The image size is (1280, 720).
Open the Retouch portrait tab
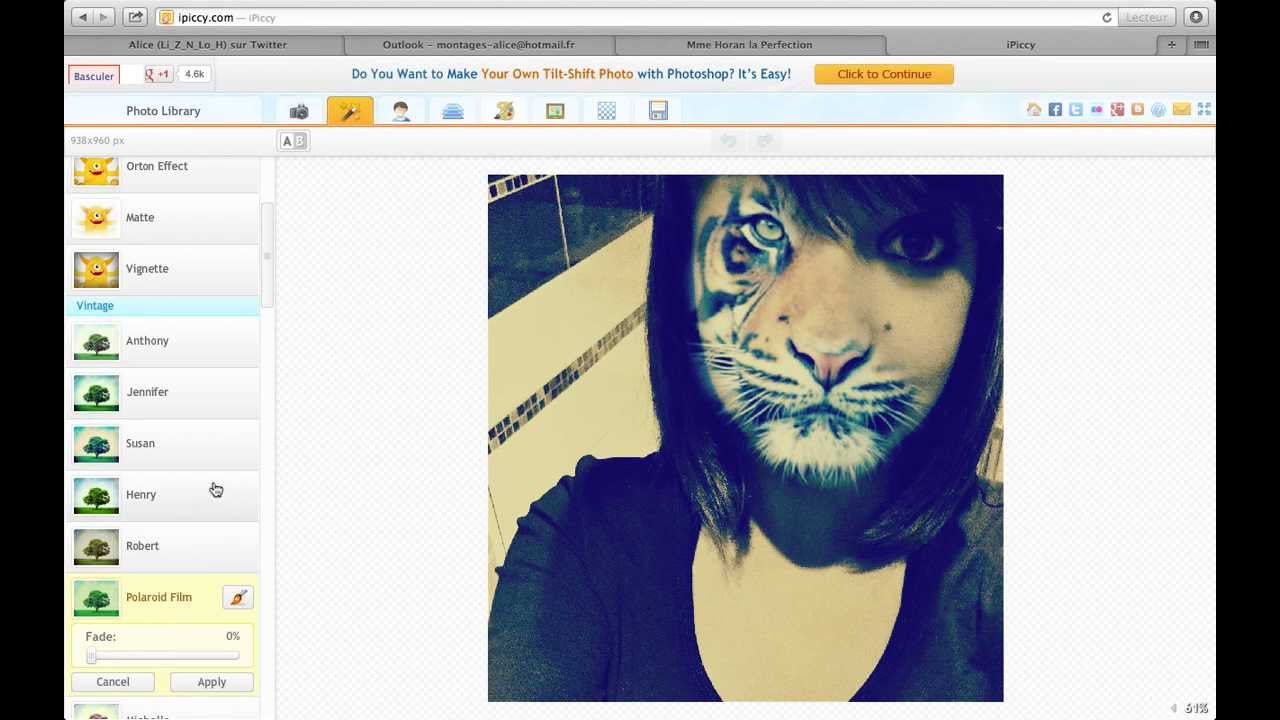[401, 111]
